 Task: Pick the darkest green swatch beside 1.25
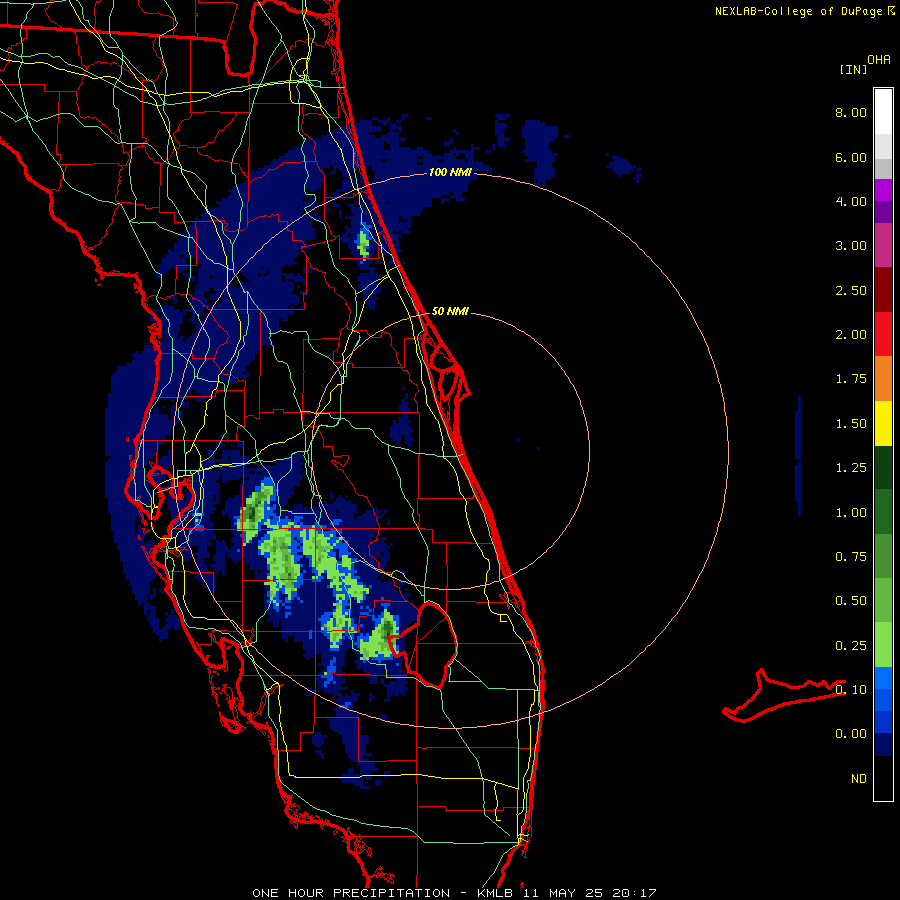tap(883, 468)
